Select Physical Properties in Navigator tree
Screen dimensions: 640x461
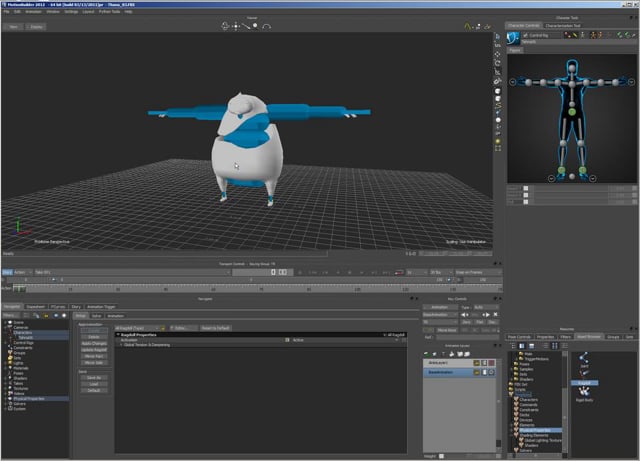[x=29, y=399]
